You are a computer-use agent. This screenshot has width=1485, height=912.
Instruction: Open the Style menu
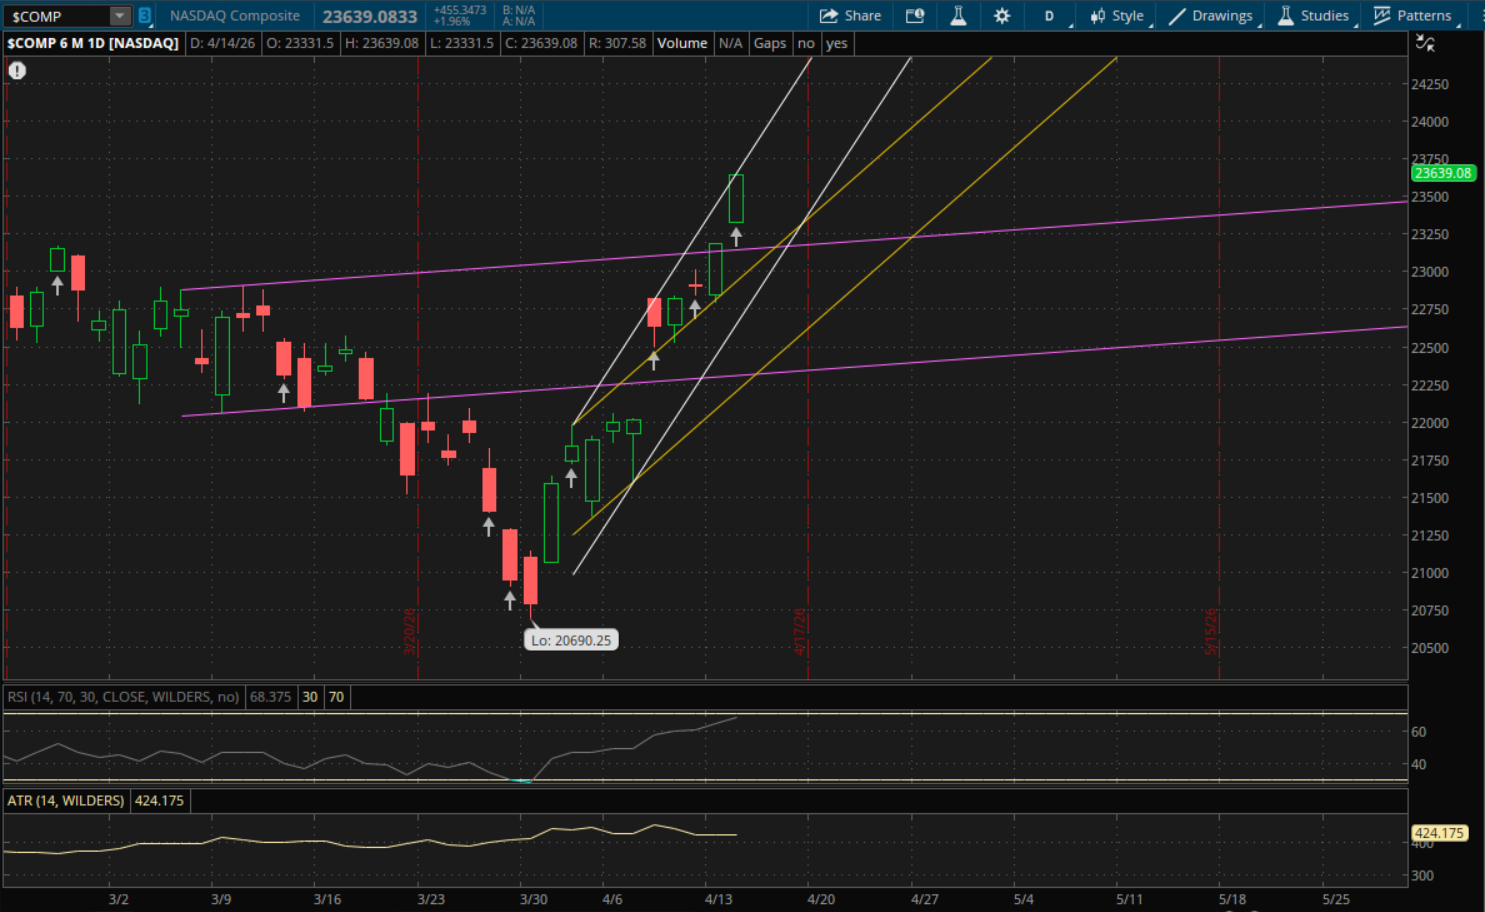(x=1117, y=16)
